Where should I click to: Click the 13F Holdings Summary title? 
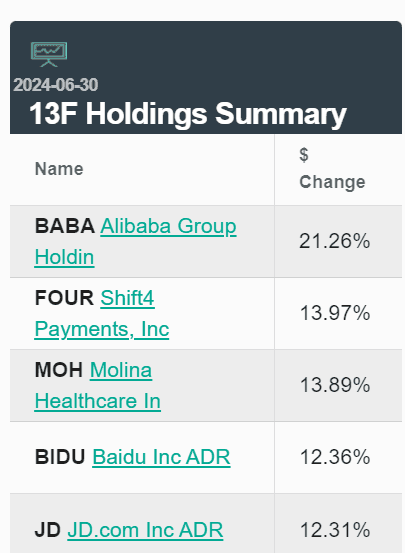[188, 114]
